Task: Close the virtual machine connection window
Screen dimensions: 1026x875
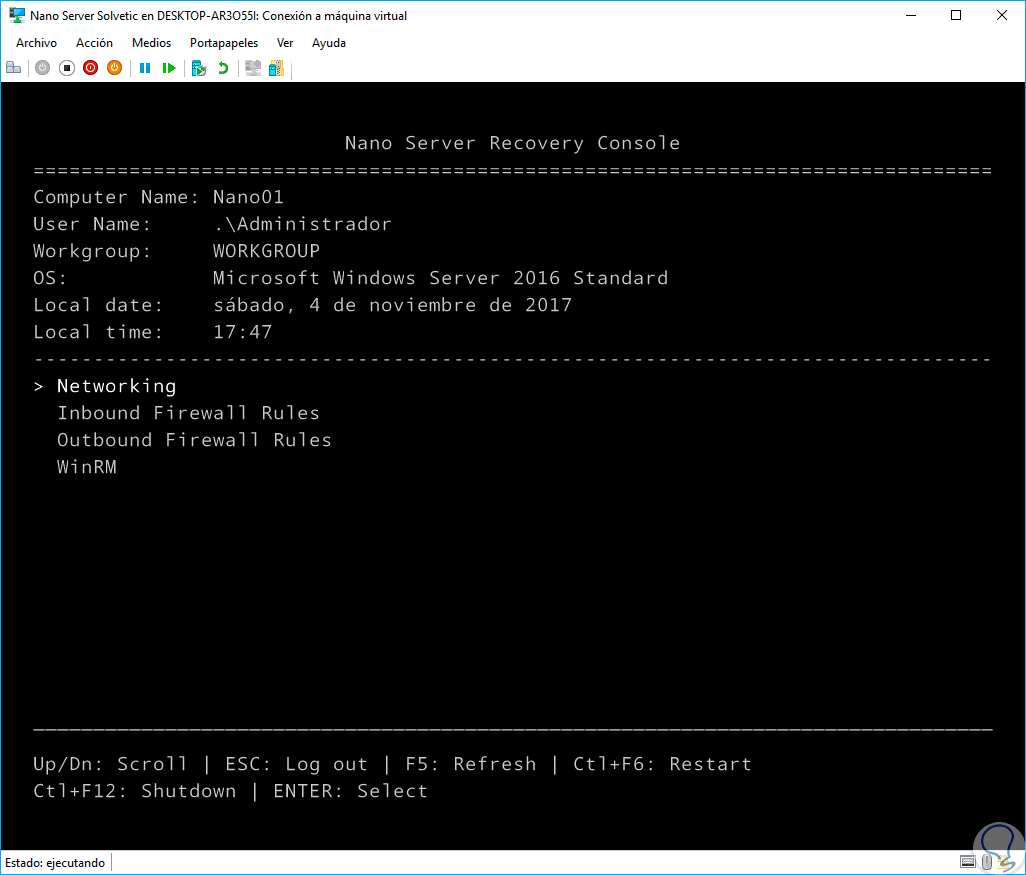Action: [1002, 15]
